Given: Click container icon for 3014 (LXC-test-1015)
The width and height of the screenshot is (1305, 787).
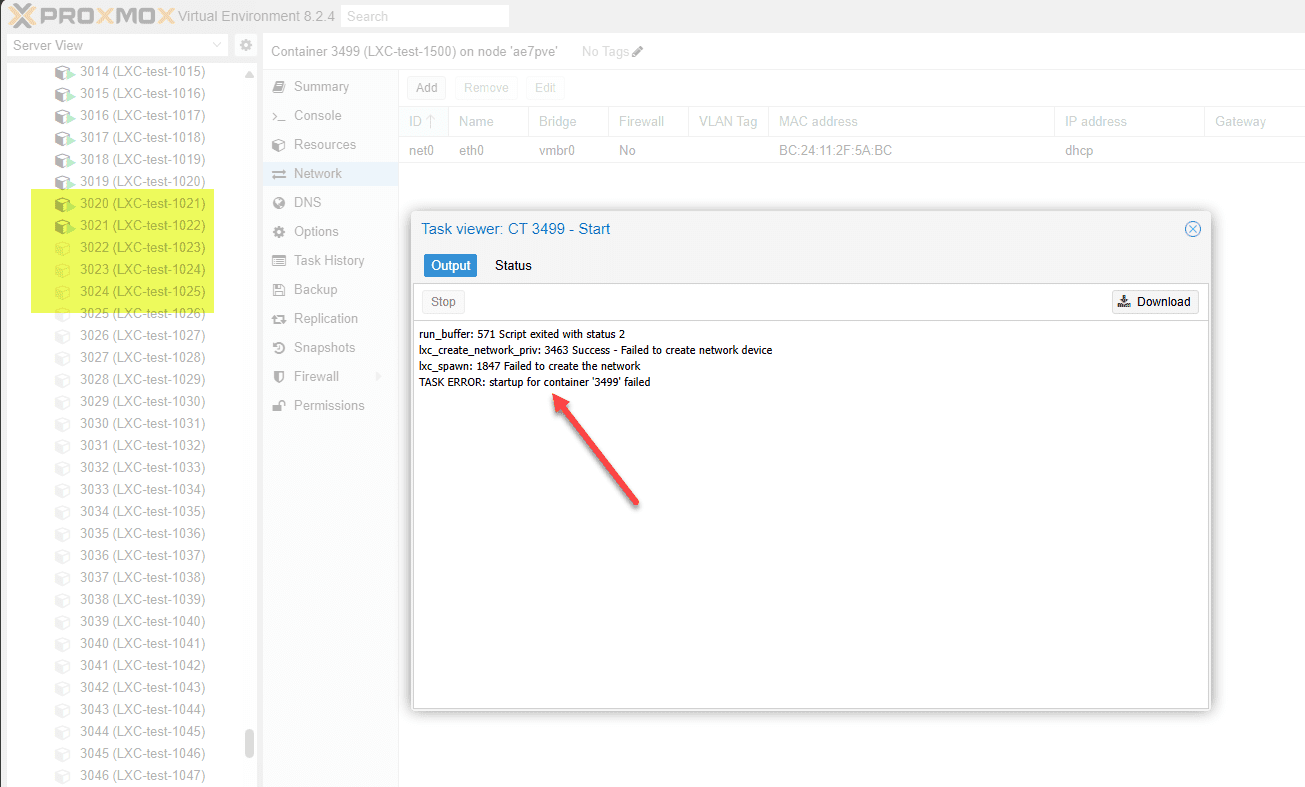Looking at the screenshot, I should click(64, 72).
